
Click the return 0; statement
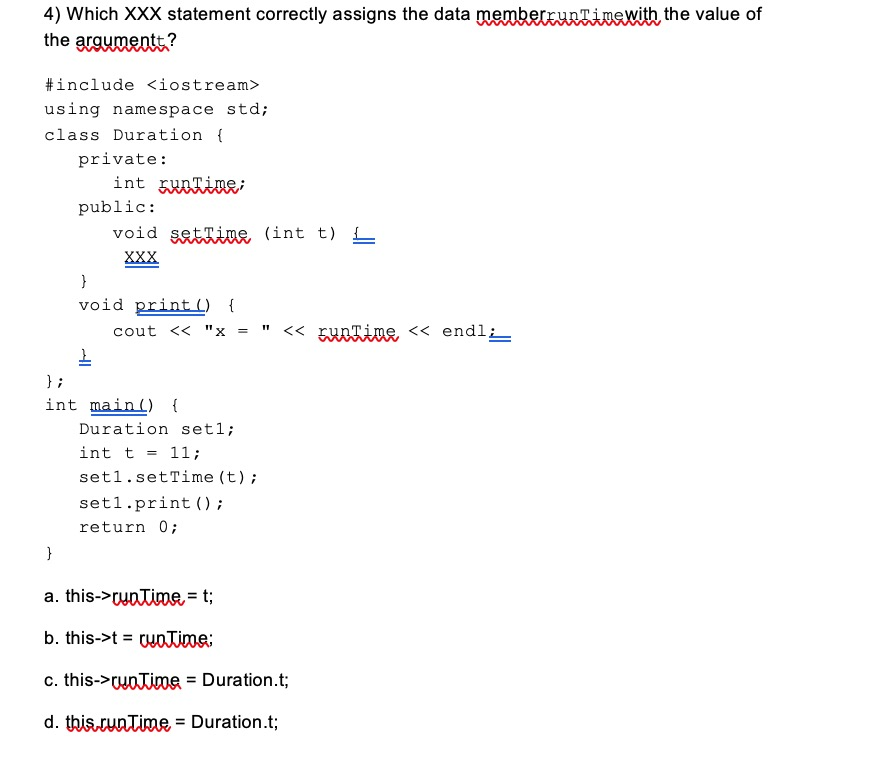[128, 527]
